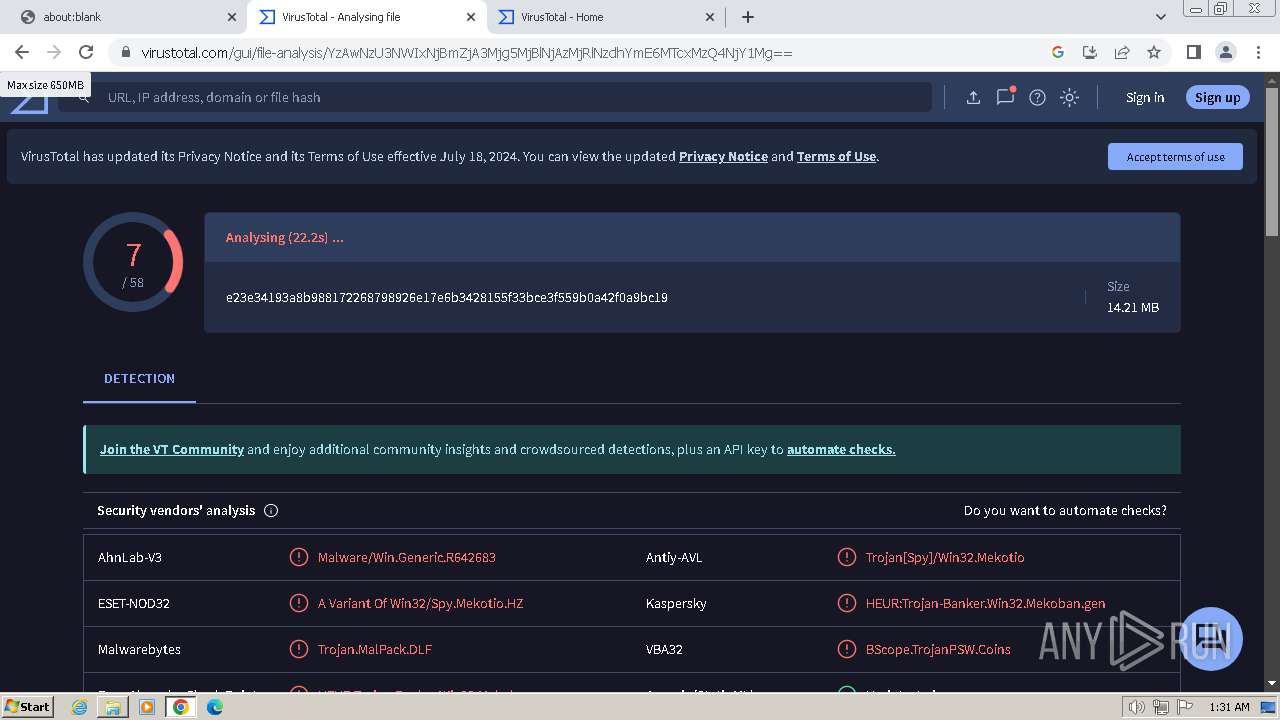1280x720 pixels.
Task: Click the system tray volume icon
Action: pos(1136,707)
